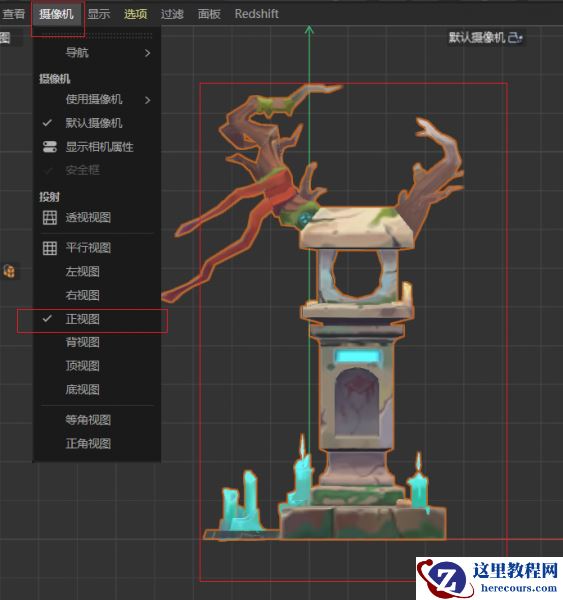Click the 平行视图 grid icon

click(50, 248)
